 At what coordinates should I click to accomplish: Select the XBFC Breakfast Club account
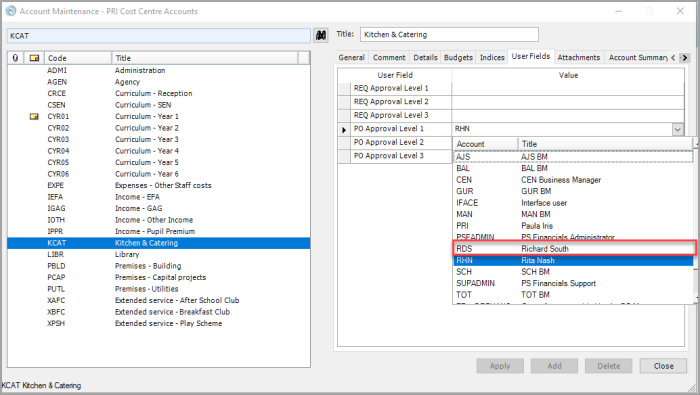tap(158, 312)
